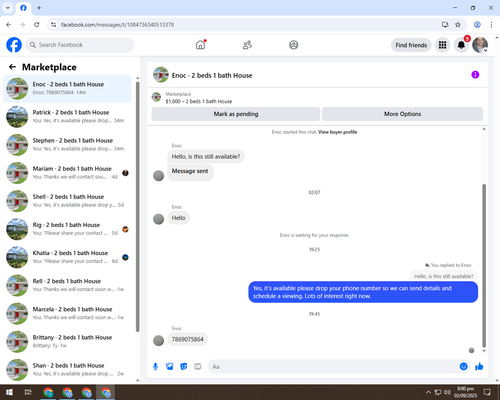Open Mariam - 2 beds 1 bath House chat
Image resolution: width=500 pixels, height=400 pixels.
pyautogui.click(x=67, y=173)
